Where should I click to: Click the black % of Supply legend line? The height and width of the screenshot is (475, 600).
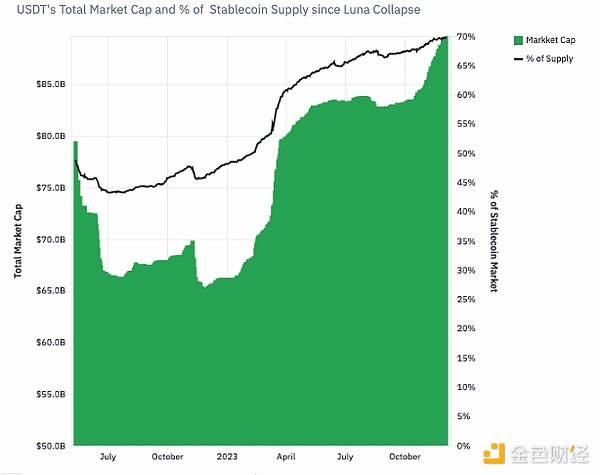pyautogui.click(x=517, y=59)
